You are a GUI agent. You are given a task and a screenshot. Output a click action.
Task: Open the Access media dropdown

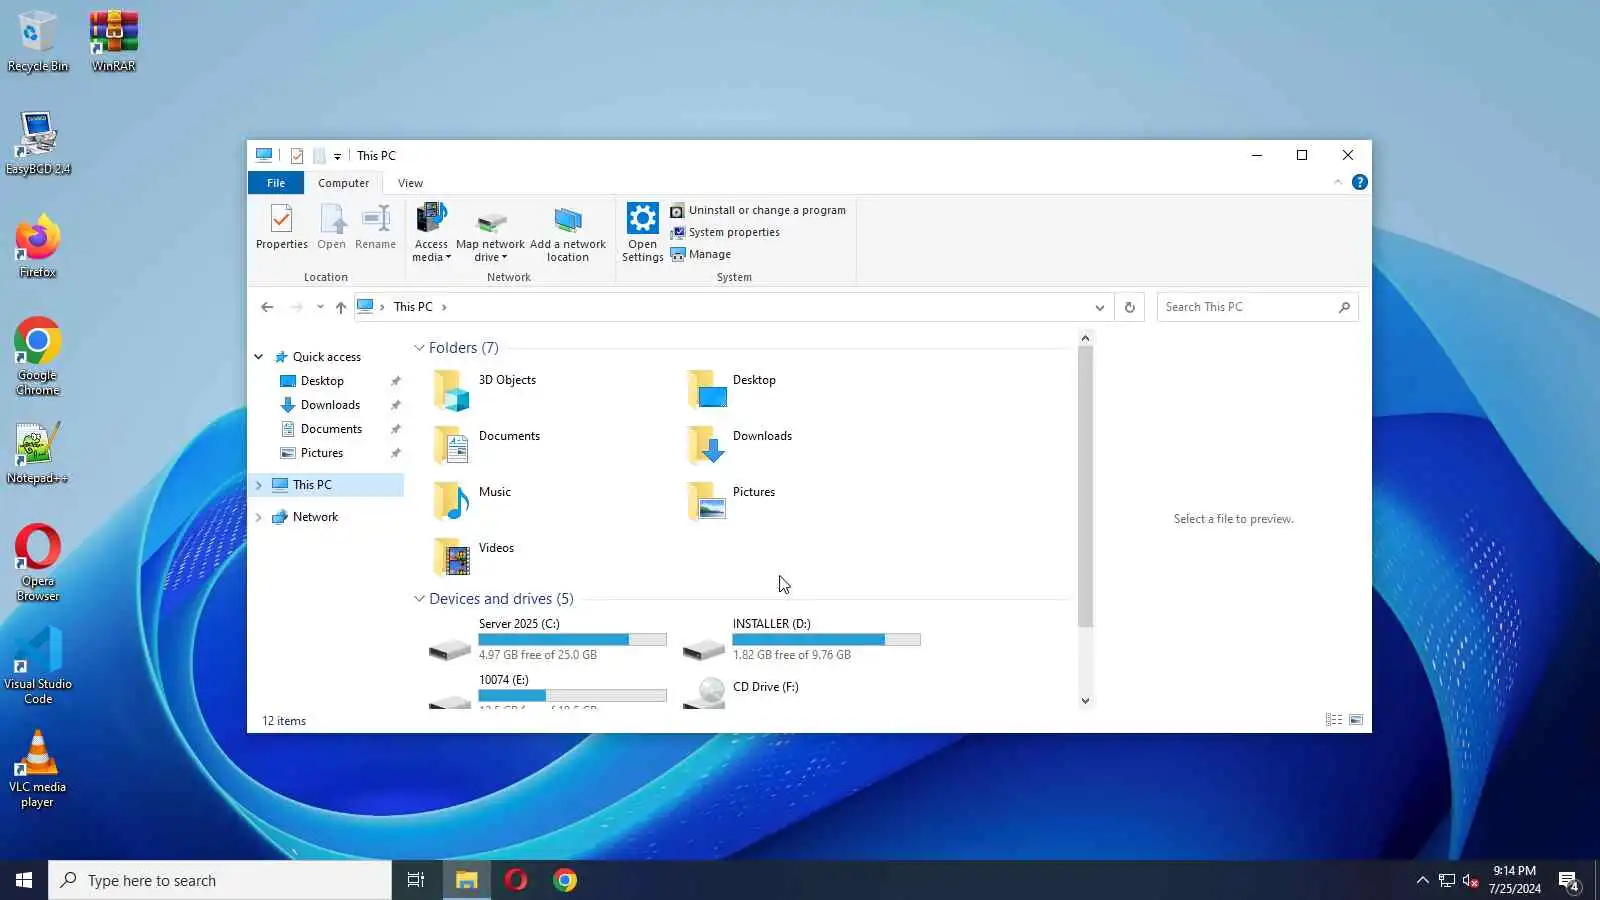coord(431,232)
